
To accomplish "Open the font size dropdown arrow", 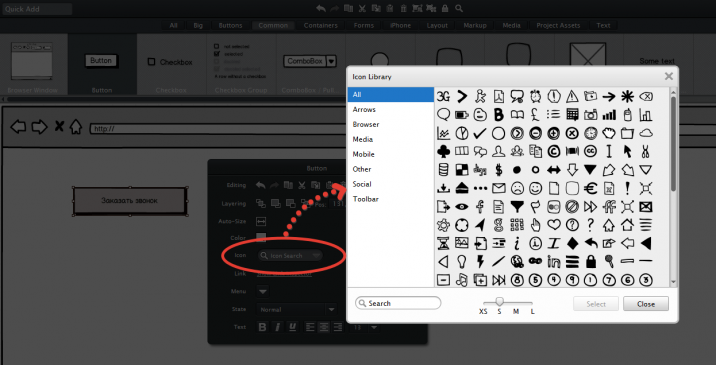I will click(x=374, y=327).
